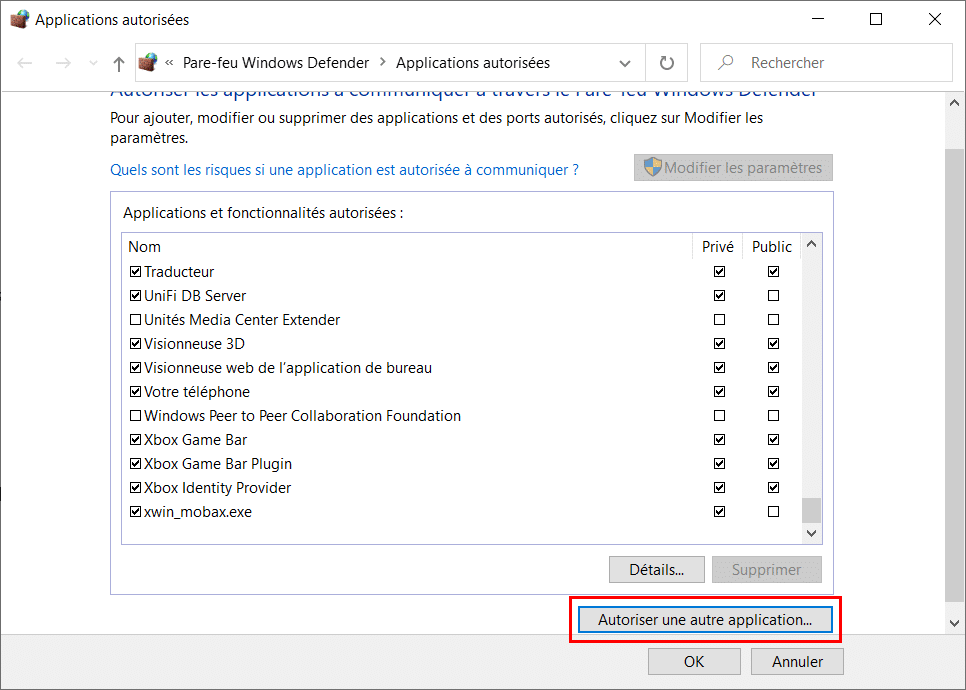Screen dimensions: 966x690
Task: Enable Privé for Unités Media Center Extender
Action: tap(719, 320)
